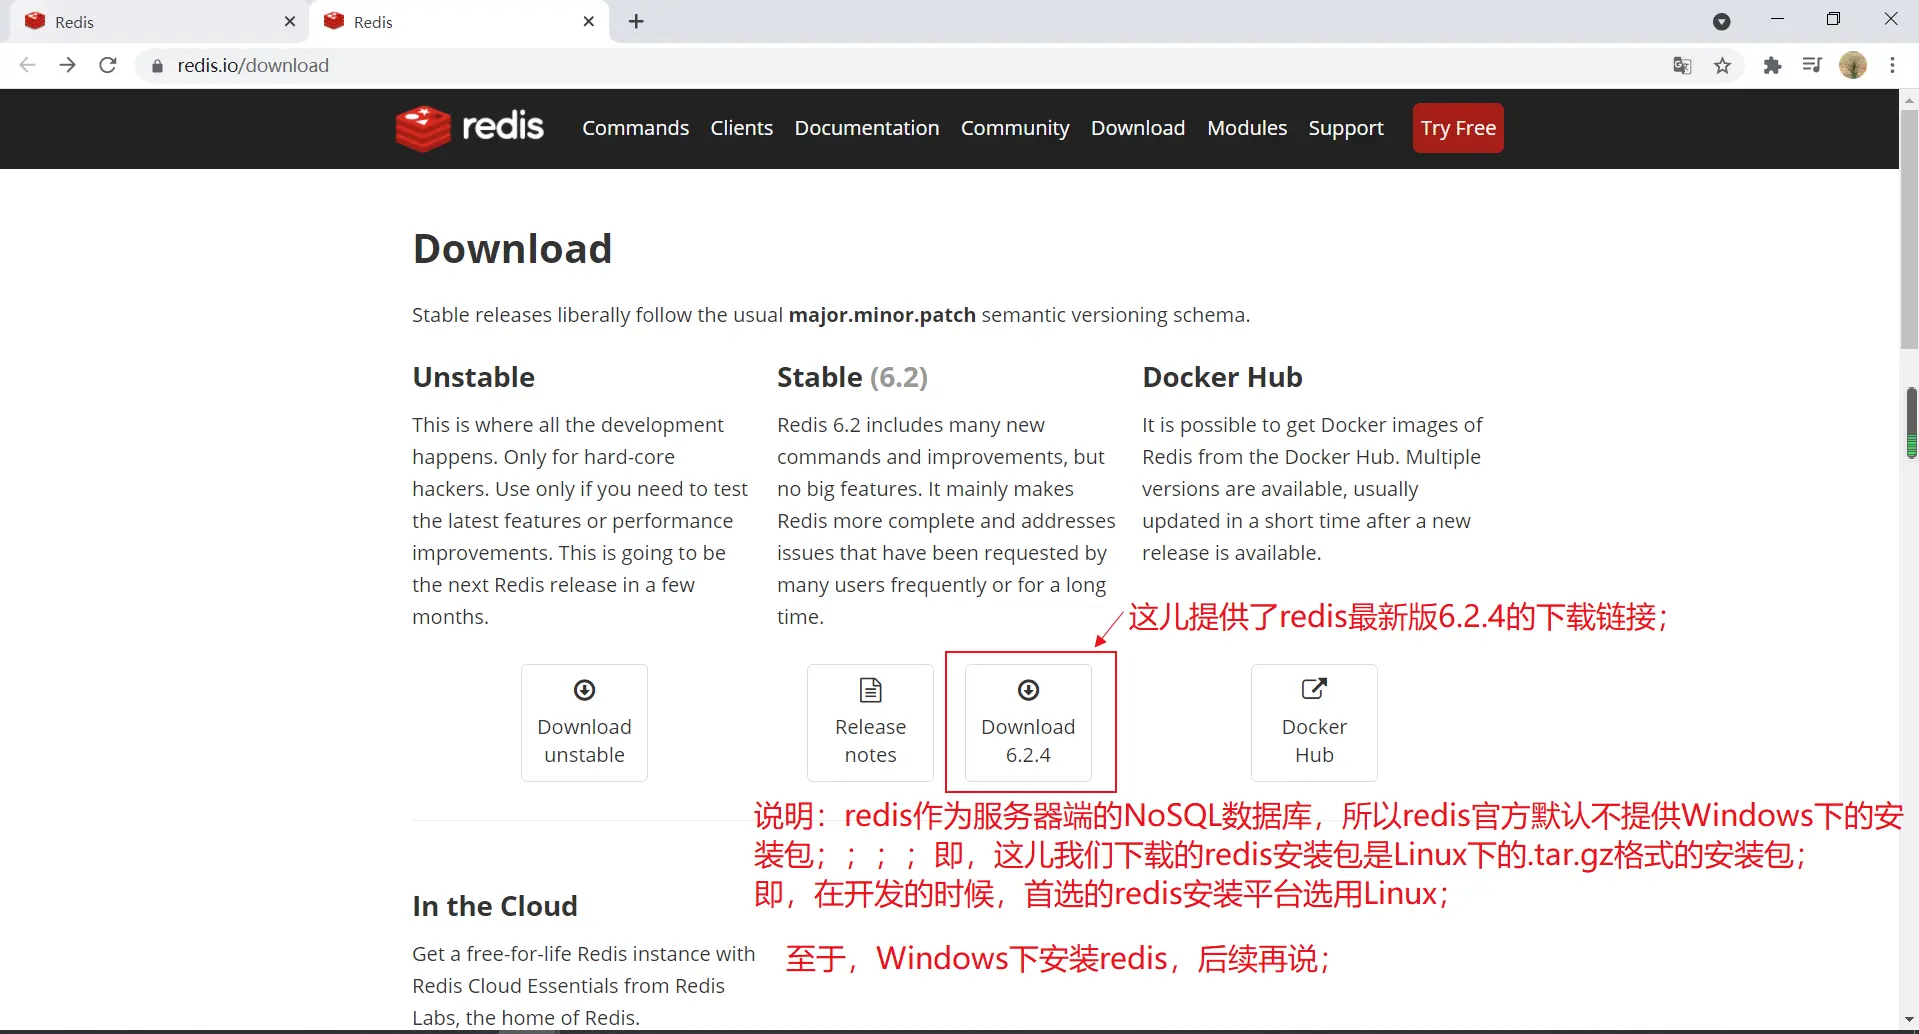Image resolution: width=1919 pixels, height=1034 pixels.
Task: Click the Docker Hub section heading
Action: coord(1222,377)
